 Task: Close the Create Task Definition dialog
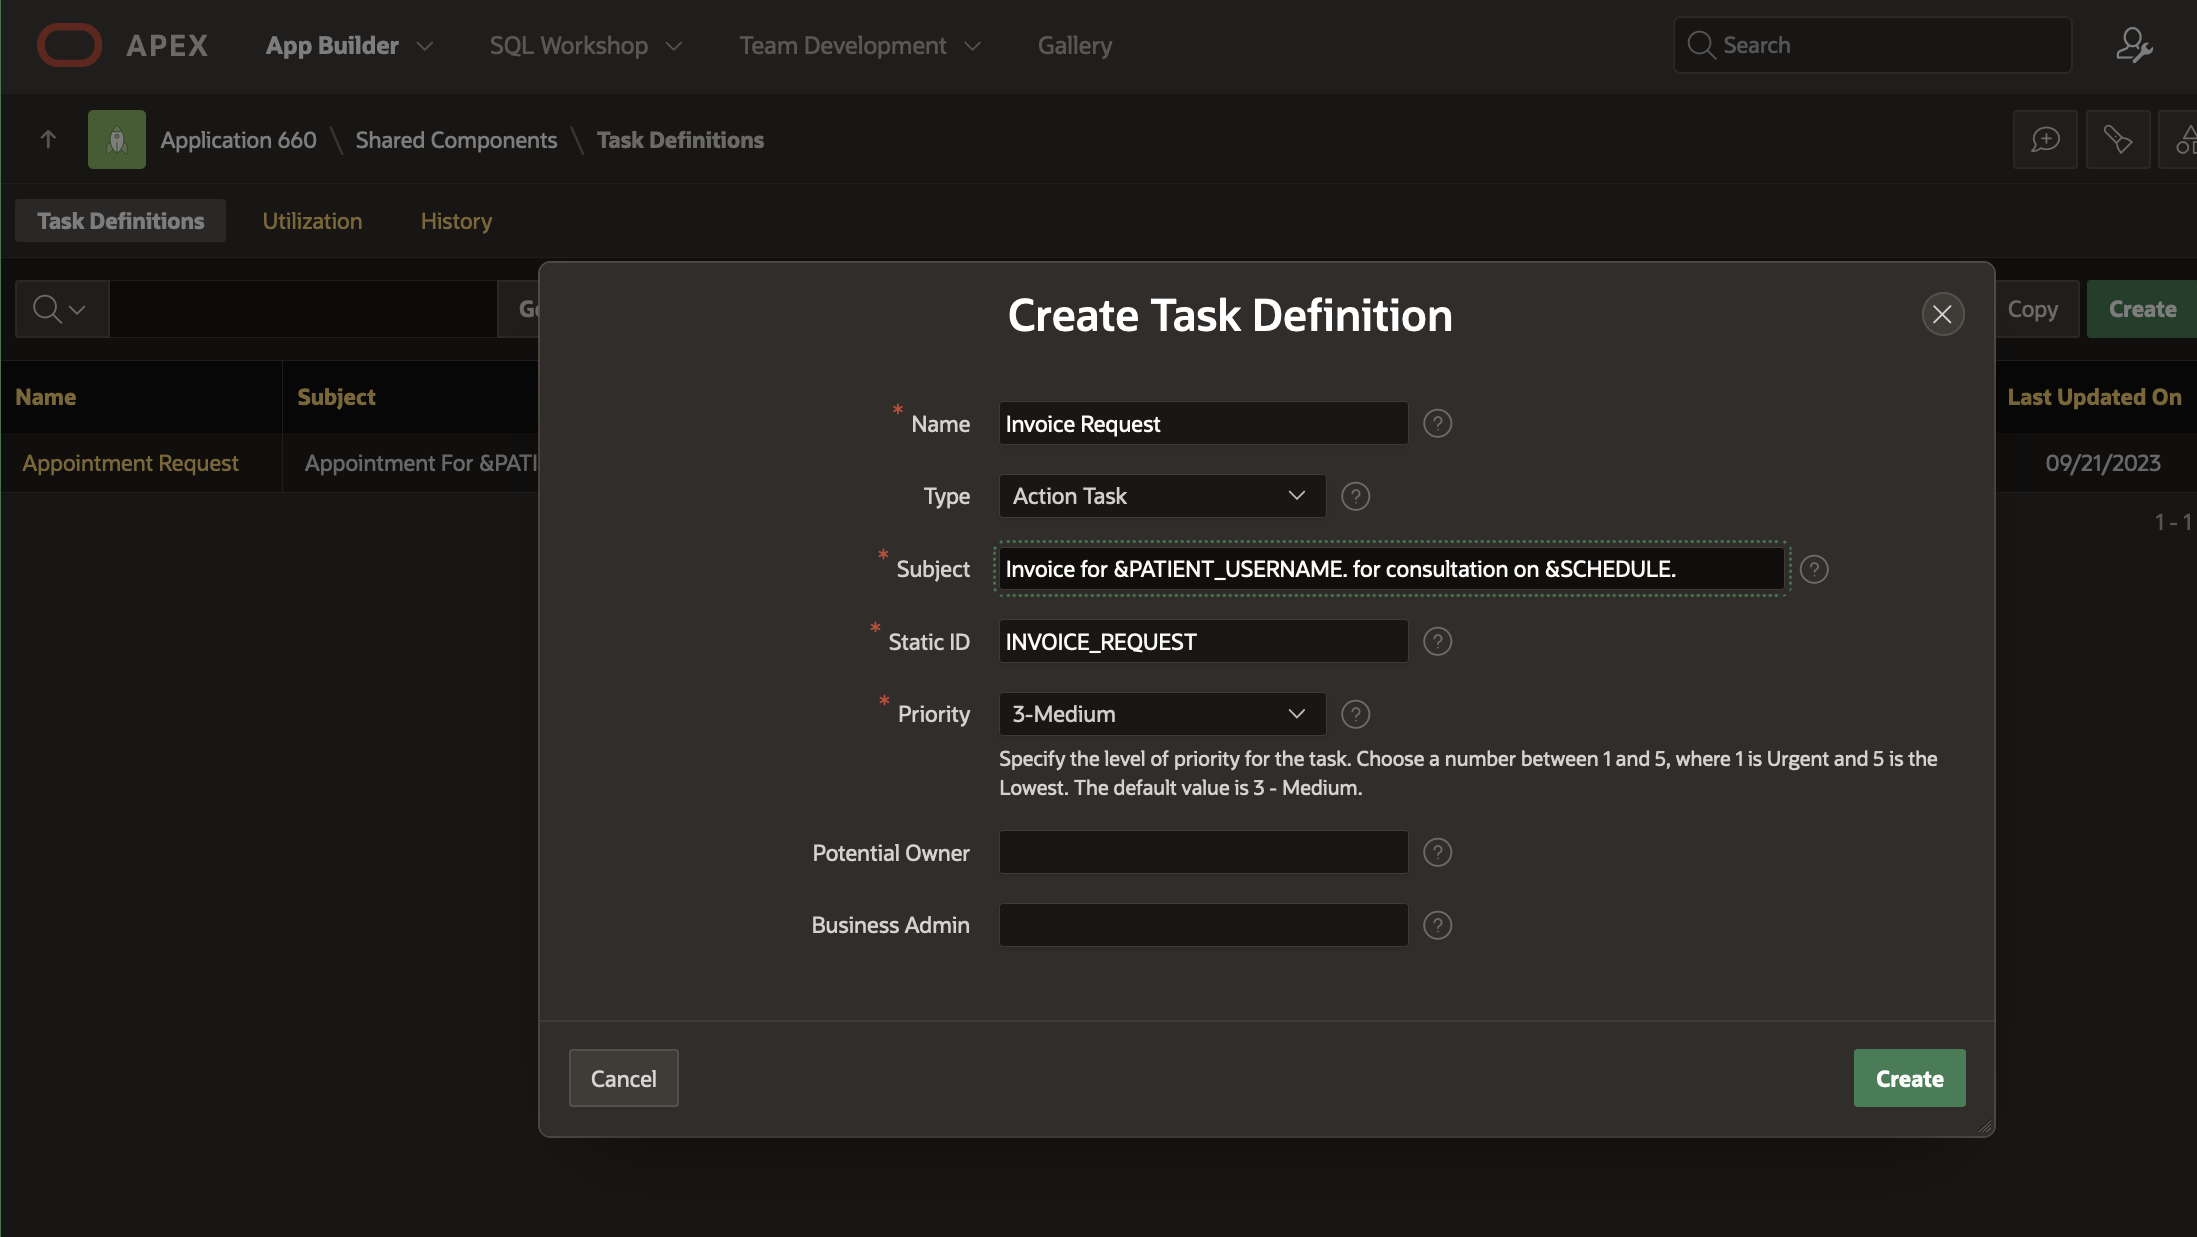coord(1942,315)
